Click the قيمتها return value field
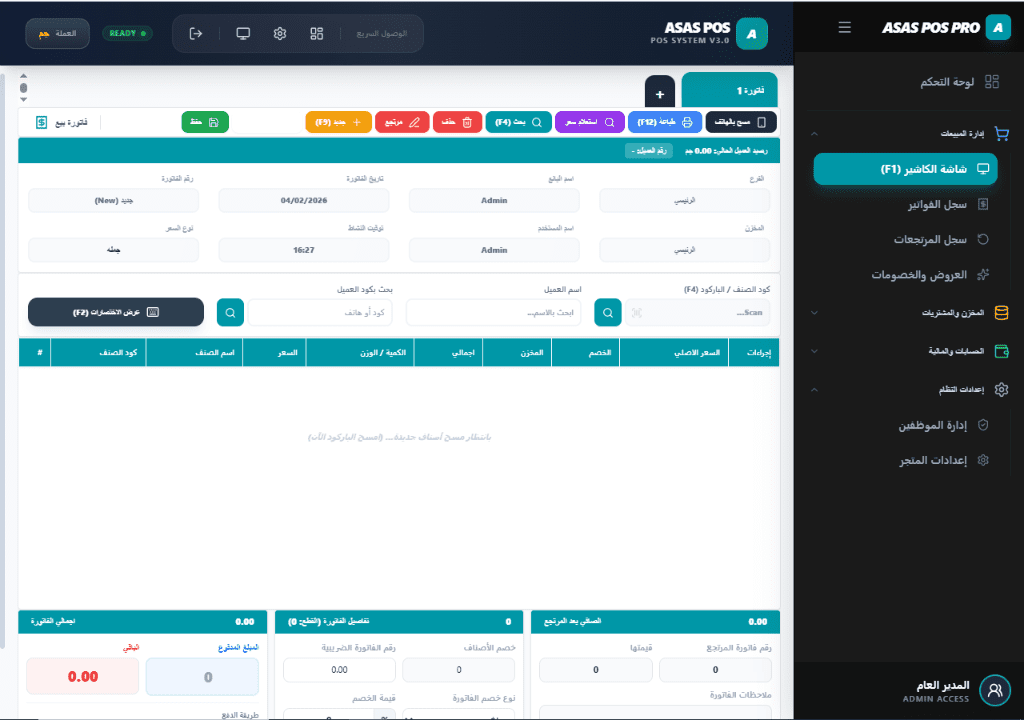 [596, 670]
